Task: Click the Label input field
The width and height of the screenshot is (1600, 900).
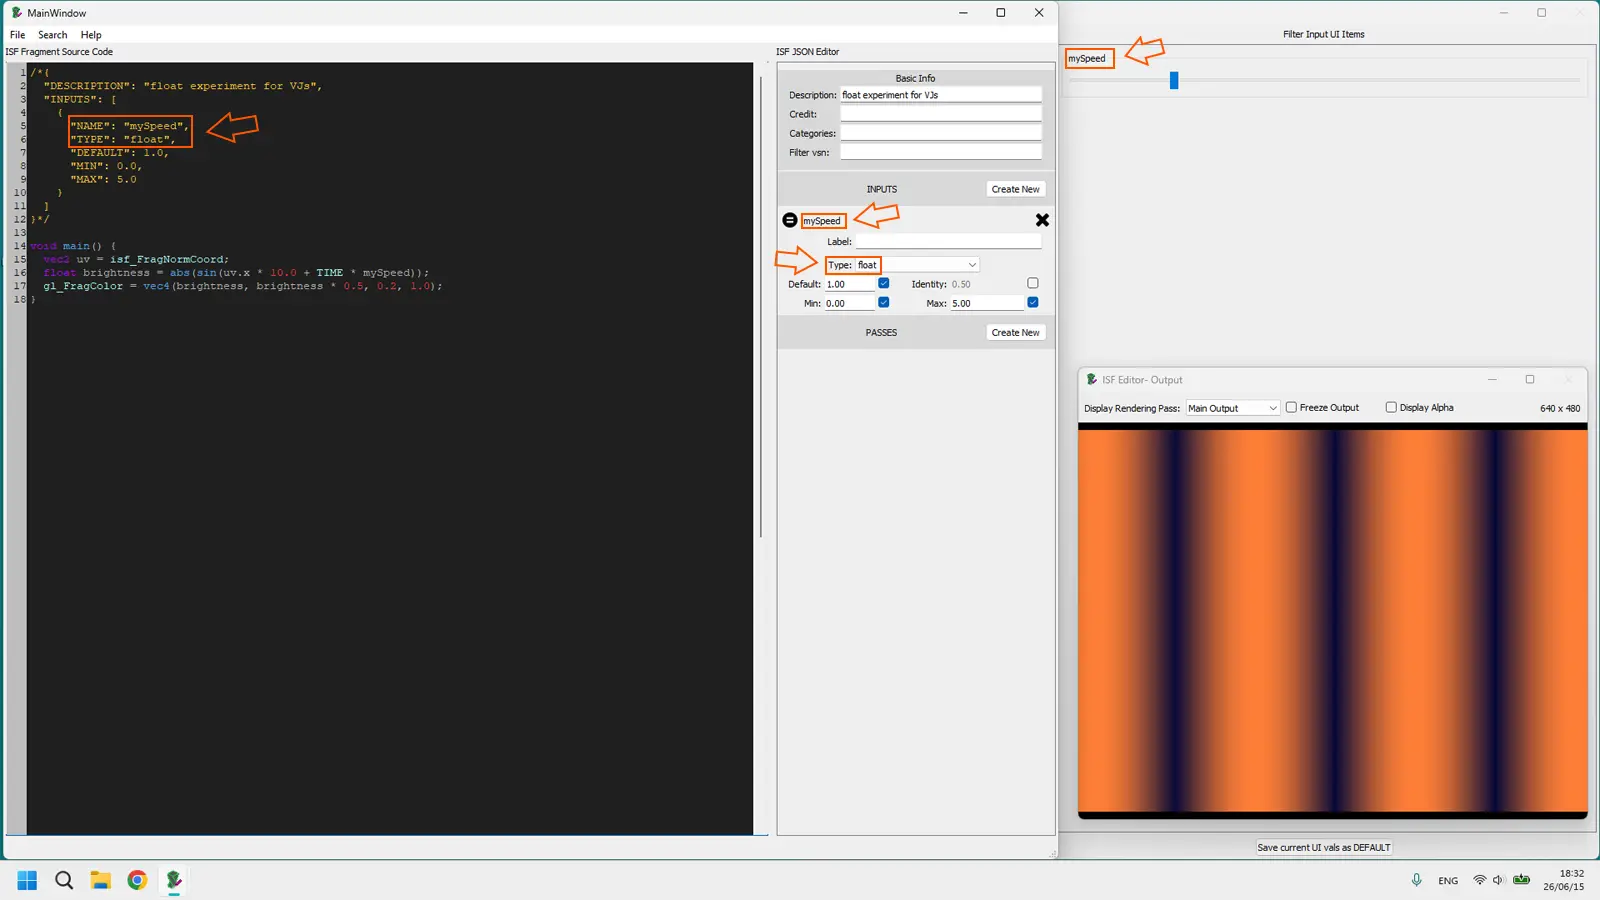Action: (948, 242)
